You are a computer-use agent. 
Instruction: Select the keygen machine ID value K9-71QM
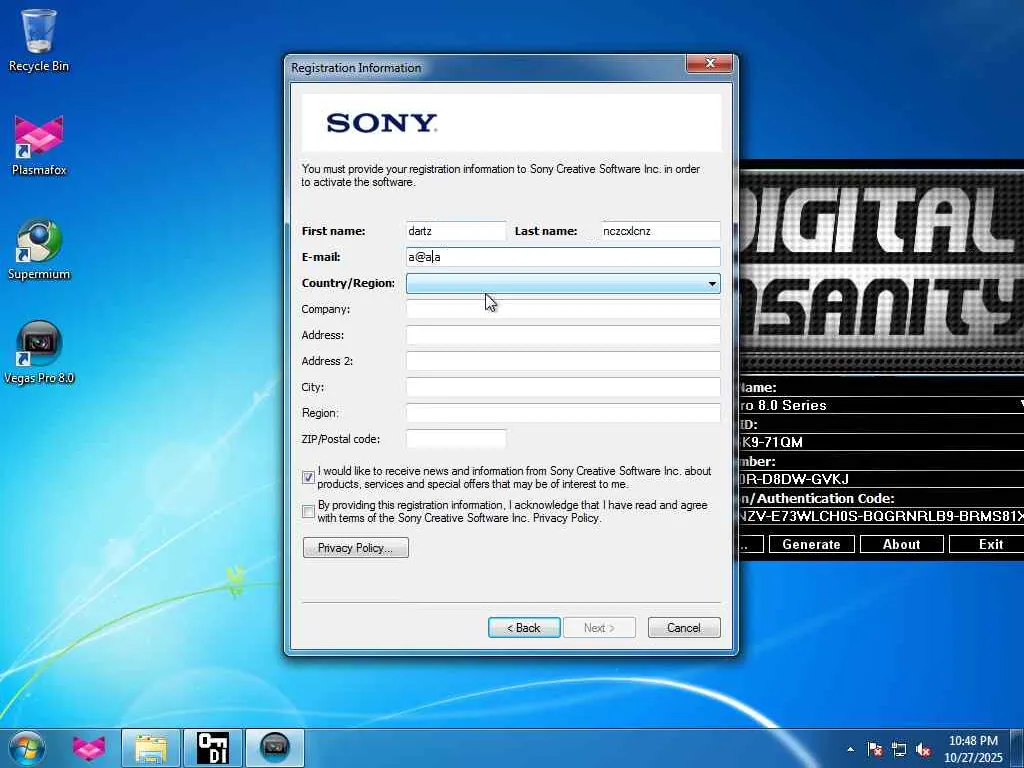point(882,442)
